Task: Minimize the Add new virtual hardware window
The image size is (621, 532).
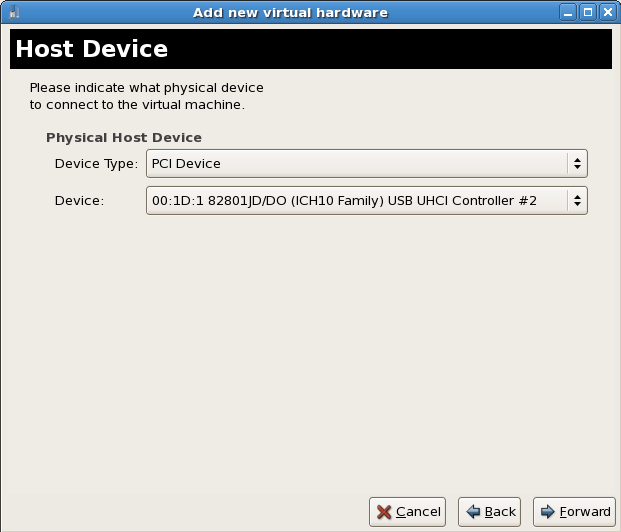Action: click(570, 13)
